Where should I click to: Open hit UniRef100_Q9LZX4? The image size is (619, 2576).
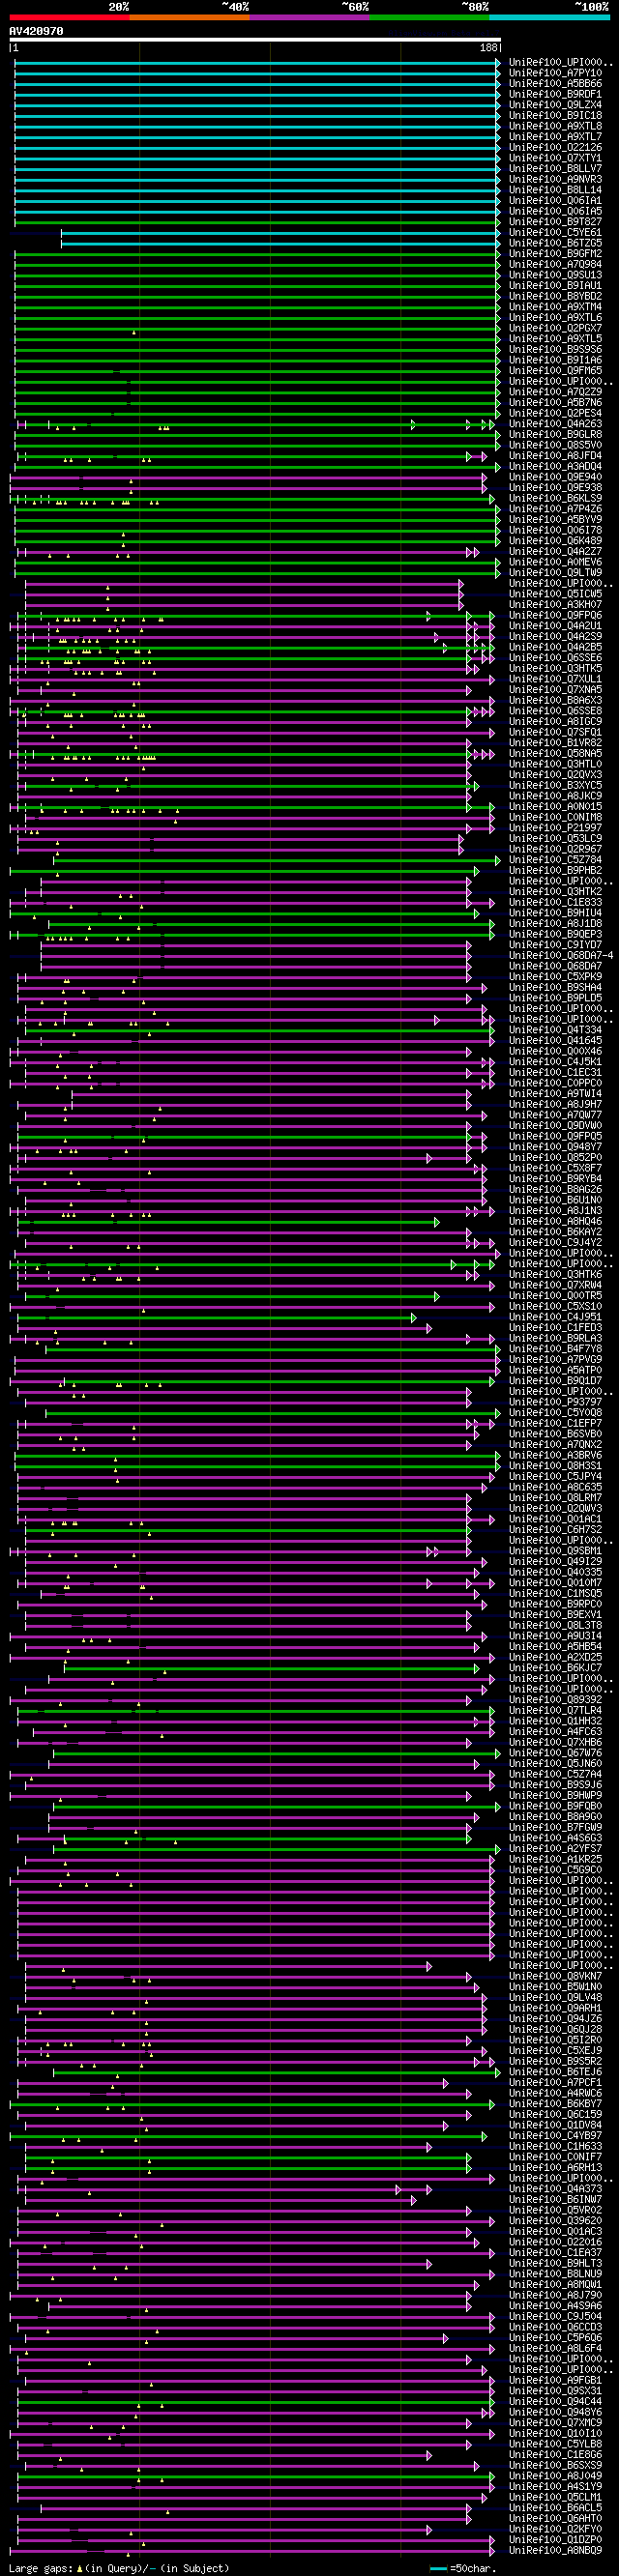coord(555,105)
